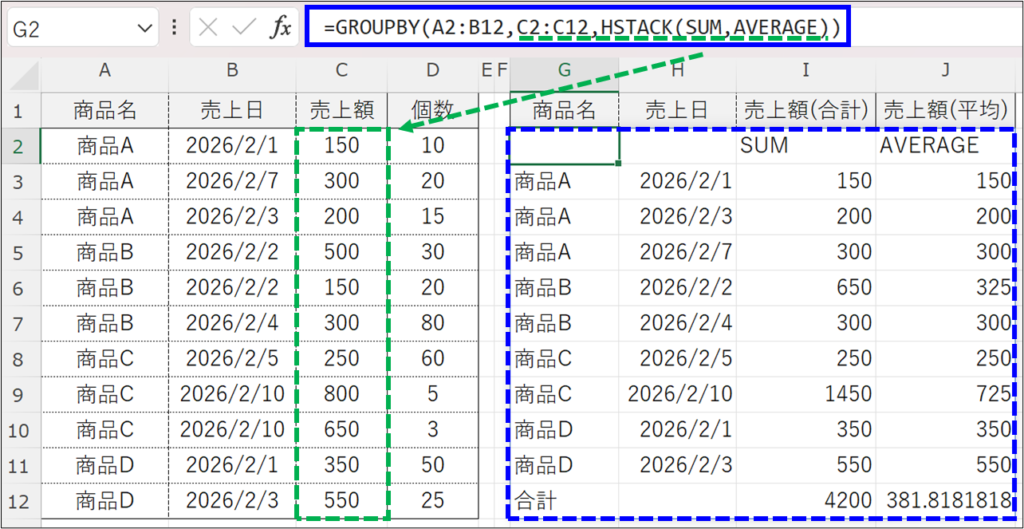1024x529 pixels.
Task: Select the 合計 total cell in column G
Action: (565, 500)
